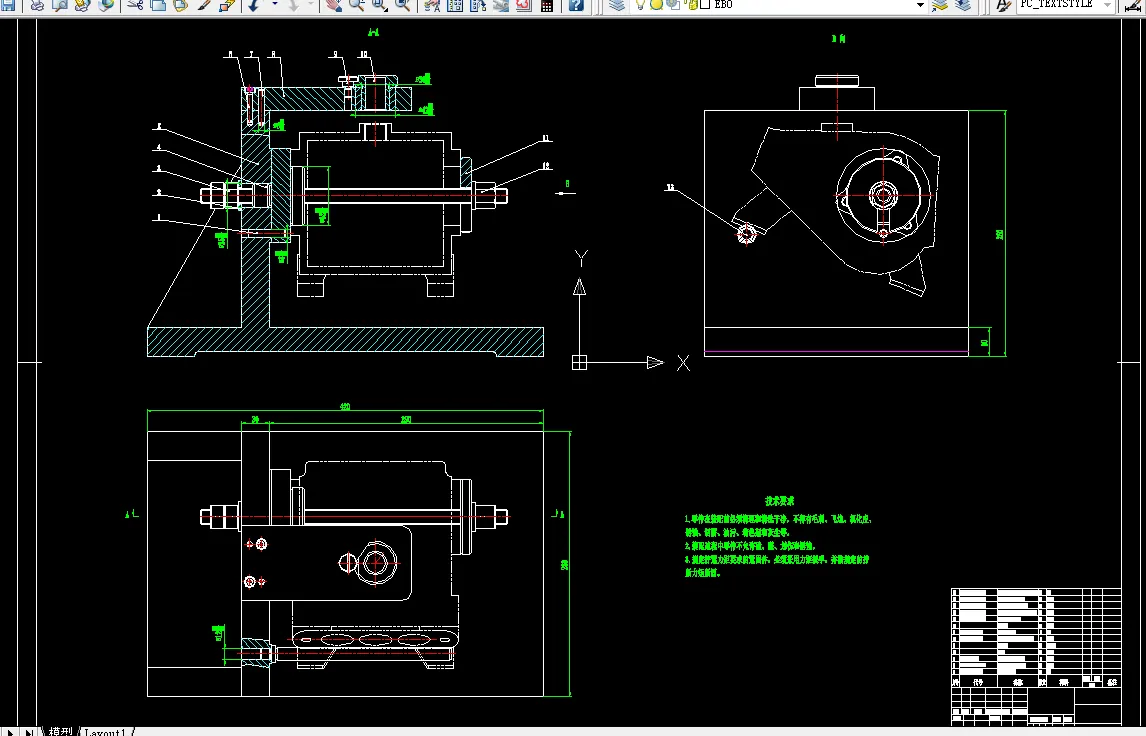Viewport: 1146px width, 736px height.
Task: Expand the EBO layer dropdown list
Action: pos(920,5)
